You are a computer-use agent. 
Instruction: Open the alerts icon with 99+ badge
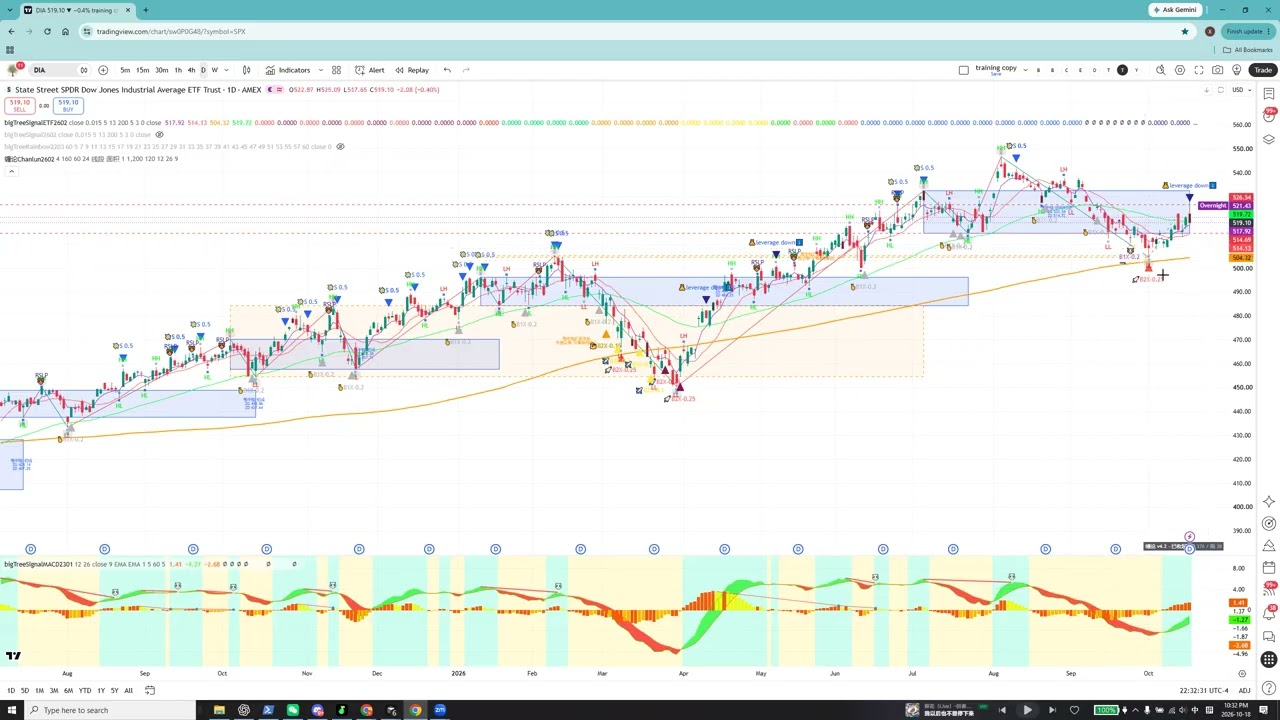[x=1269, y=116]
